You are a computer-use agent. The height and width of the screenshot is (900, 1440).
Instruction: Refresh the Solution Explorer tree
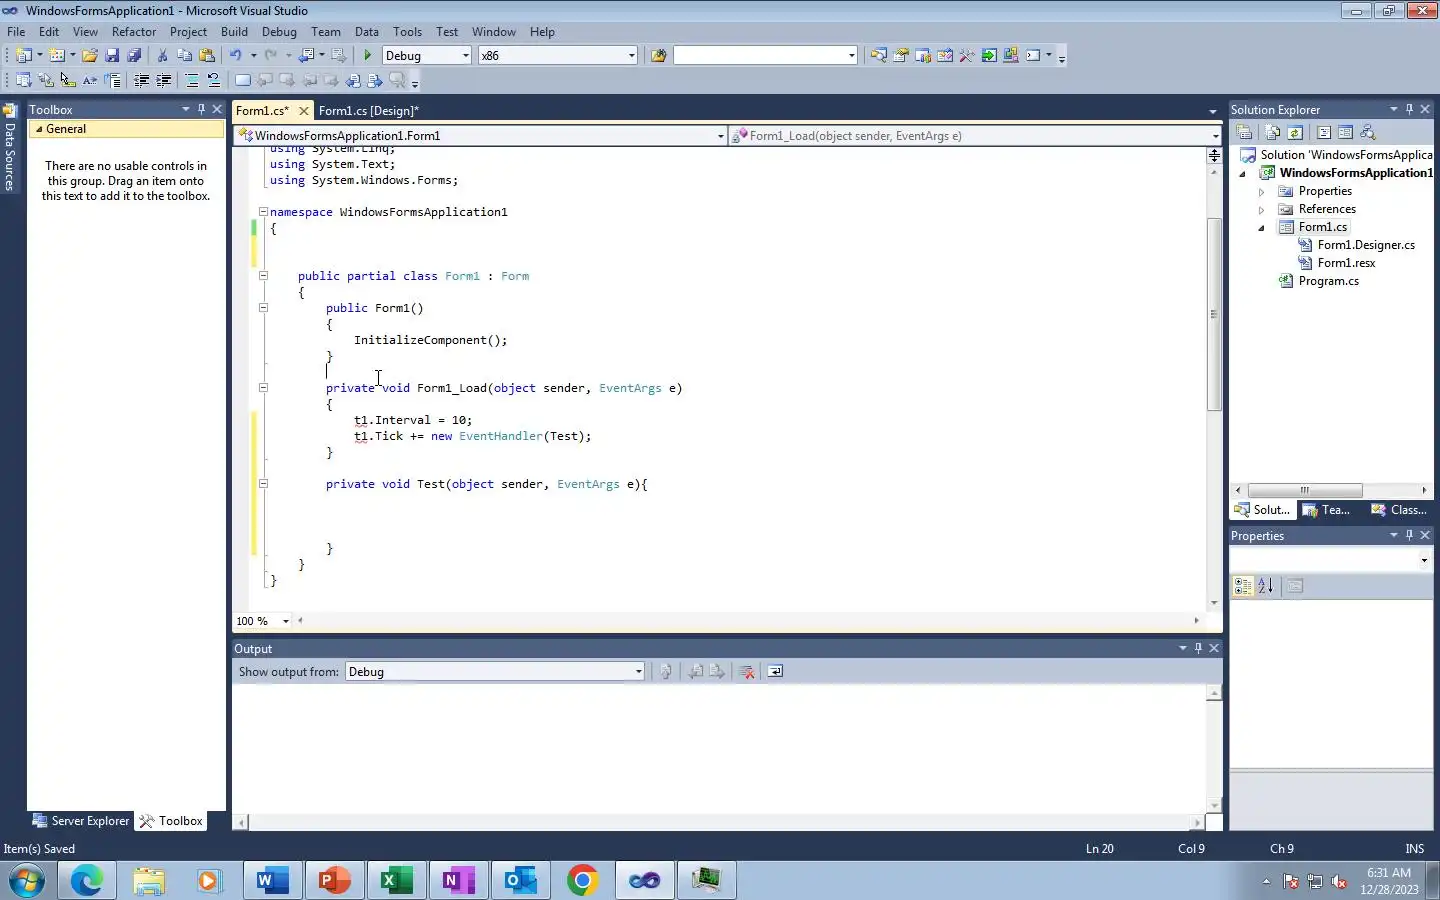[1295, 132]
